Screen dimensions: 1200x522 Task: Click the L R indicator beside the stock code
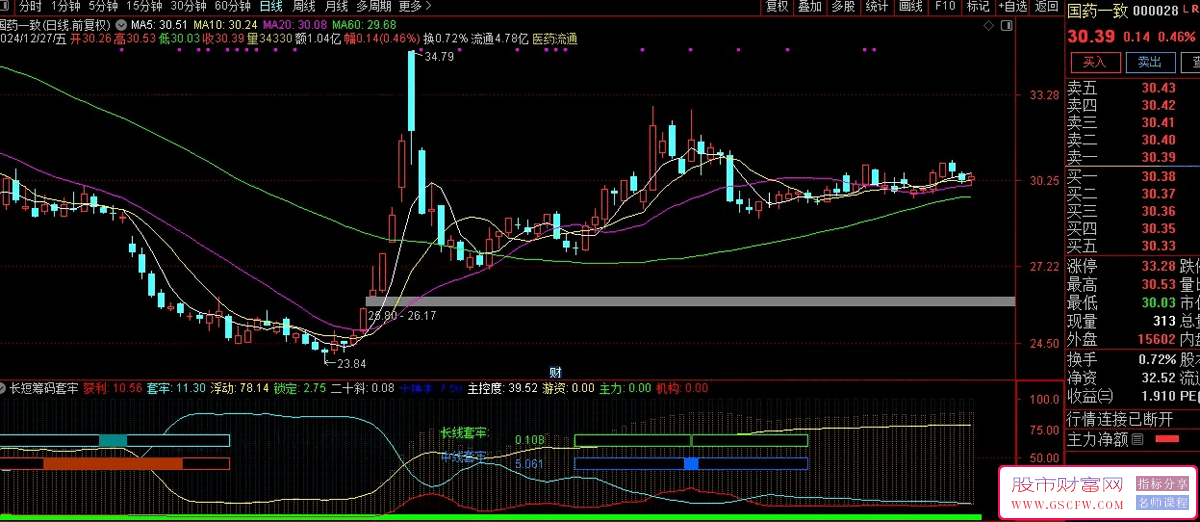(1191, 9)
